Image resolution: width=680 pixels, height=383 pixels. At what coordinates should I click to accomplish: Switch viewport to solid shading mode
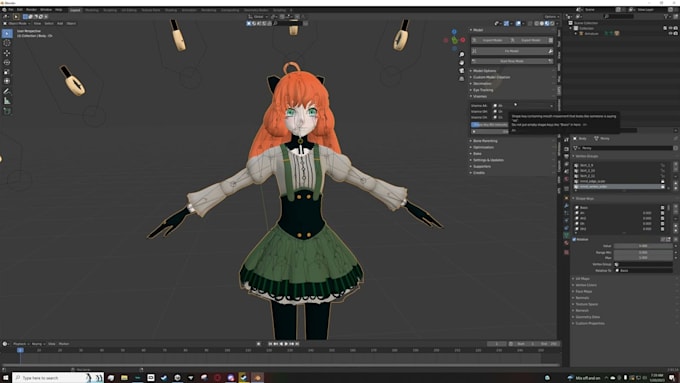pos(542,23)
